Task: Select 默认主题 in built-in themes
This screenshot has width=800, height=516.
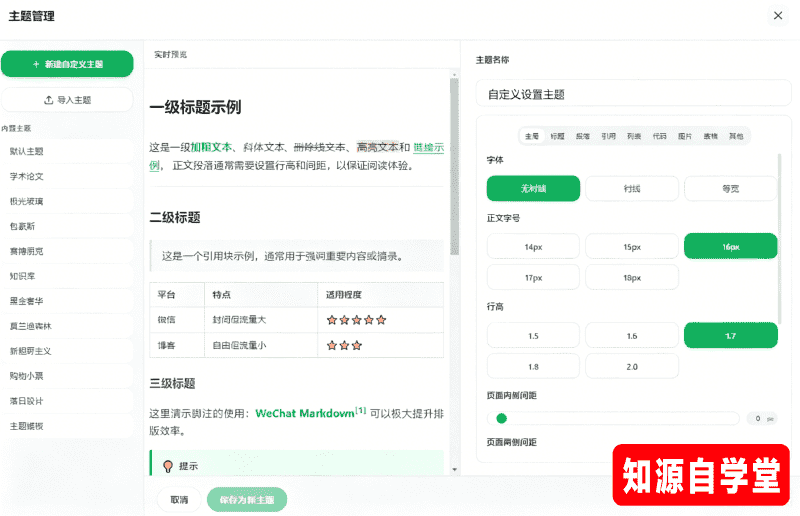Action: tap(67, 151)
